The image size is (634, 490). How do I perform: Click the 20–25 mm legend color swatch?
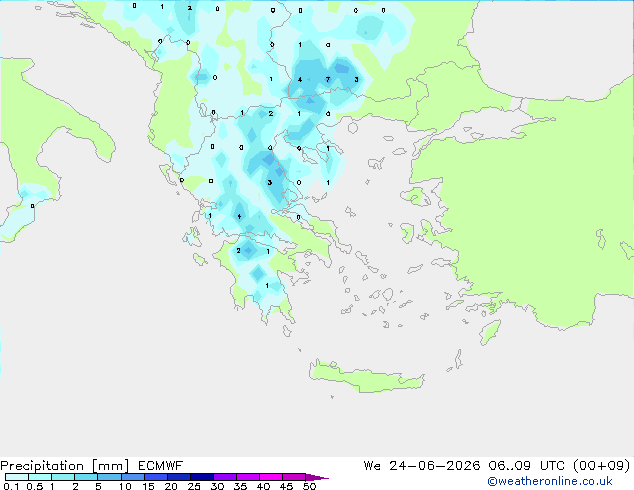(x=179, y=477)
